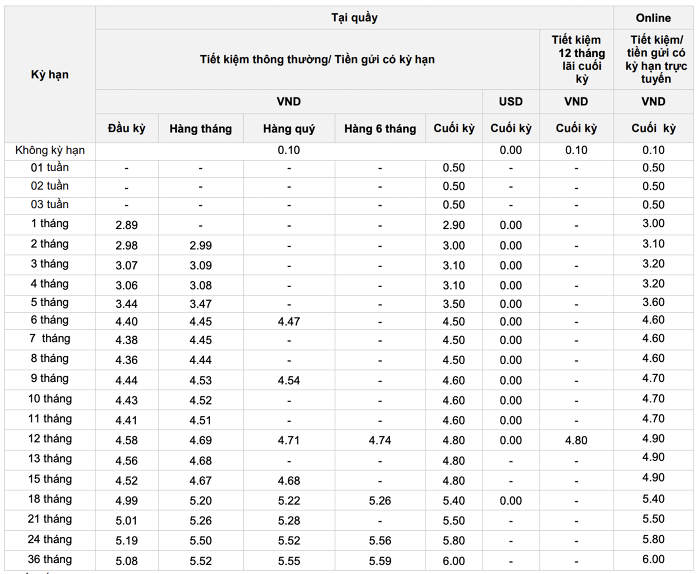Screen dimensions: 700x574
Task: Select the '01 tuần' row label
Action: pyautogui.click(x=50, y=168)
